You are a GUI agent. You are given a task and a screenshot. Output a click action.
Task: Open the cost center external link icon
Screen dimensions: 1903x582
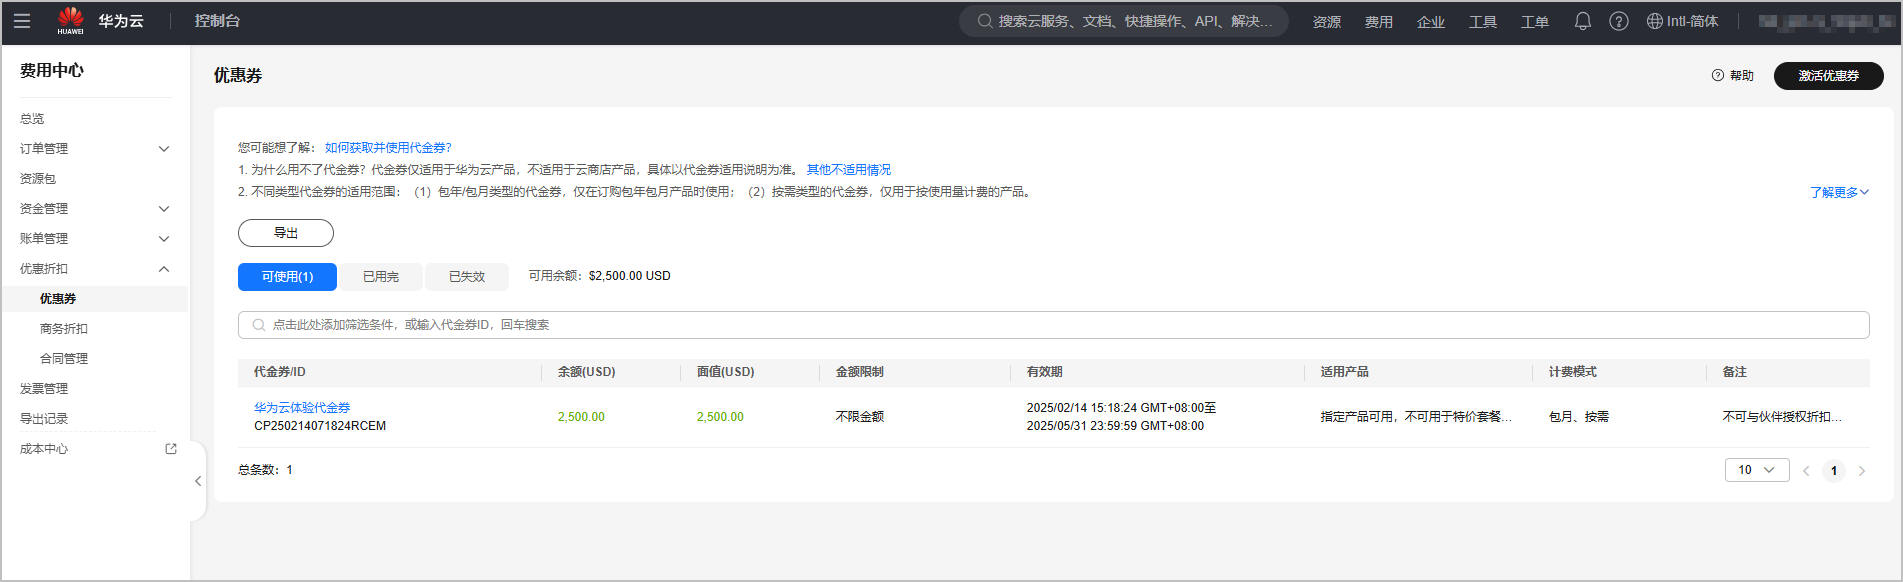171,449
